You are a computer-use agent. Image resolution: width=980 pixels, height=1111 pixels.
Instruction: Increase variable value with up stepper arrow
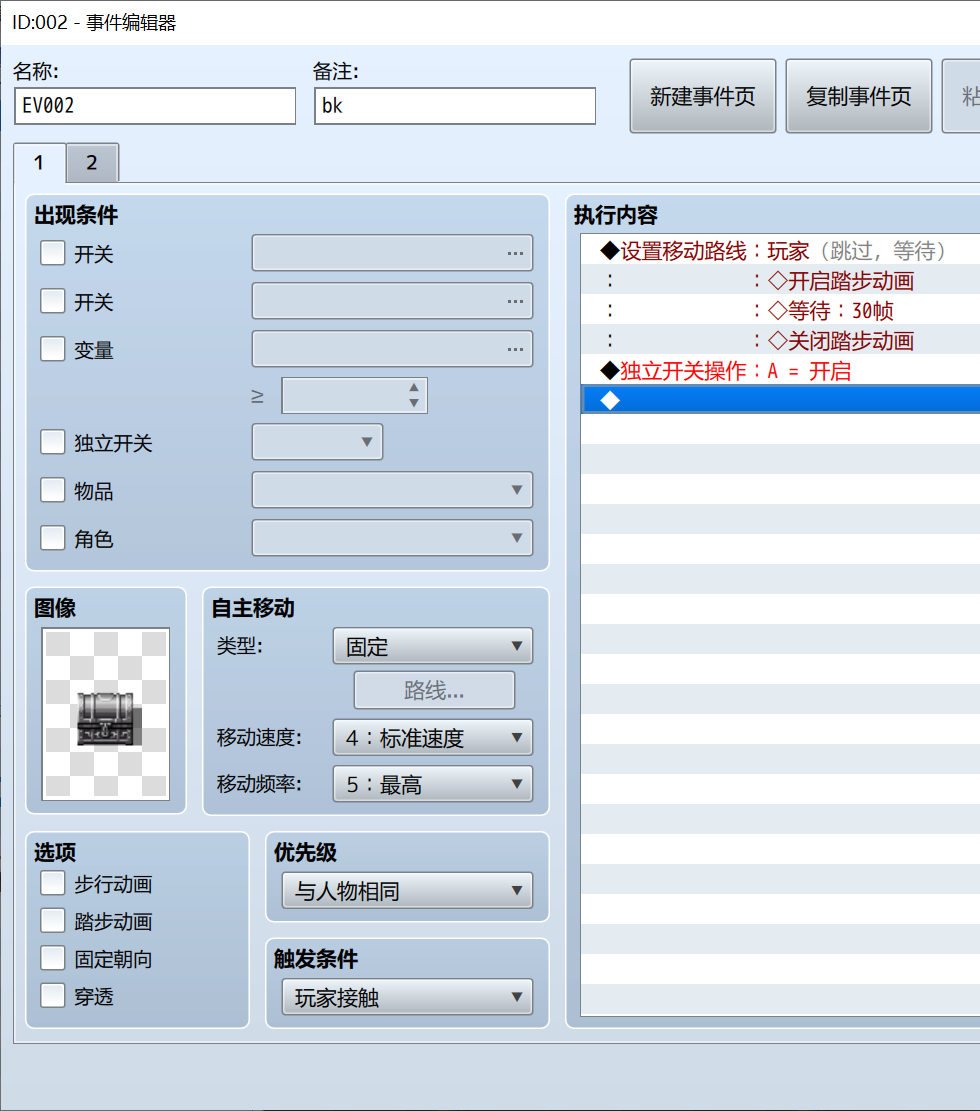click(414, 387)
